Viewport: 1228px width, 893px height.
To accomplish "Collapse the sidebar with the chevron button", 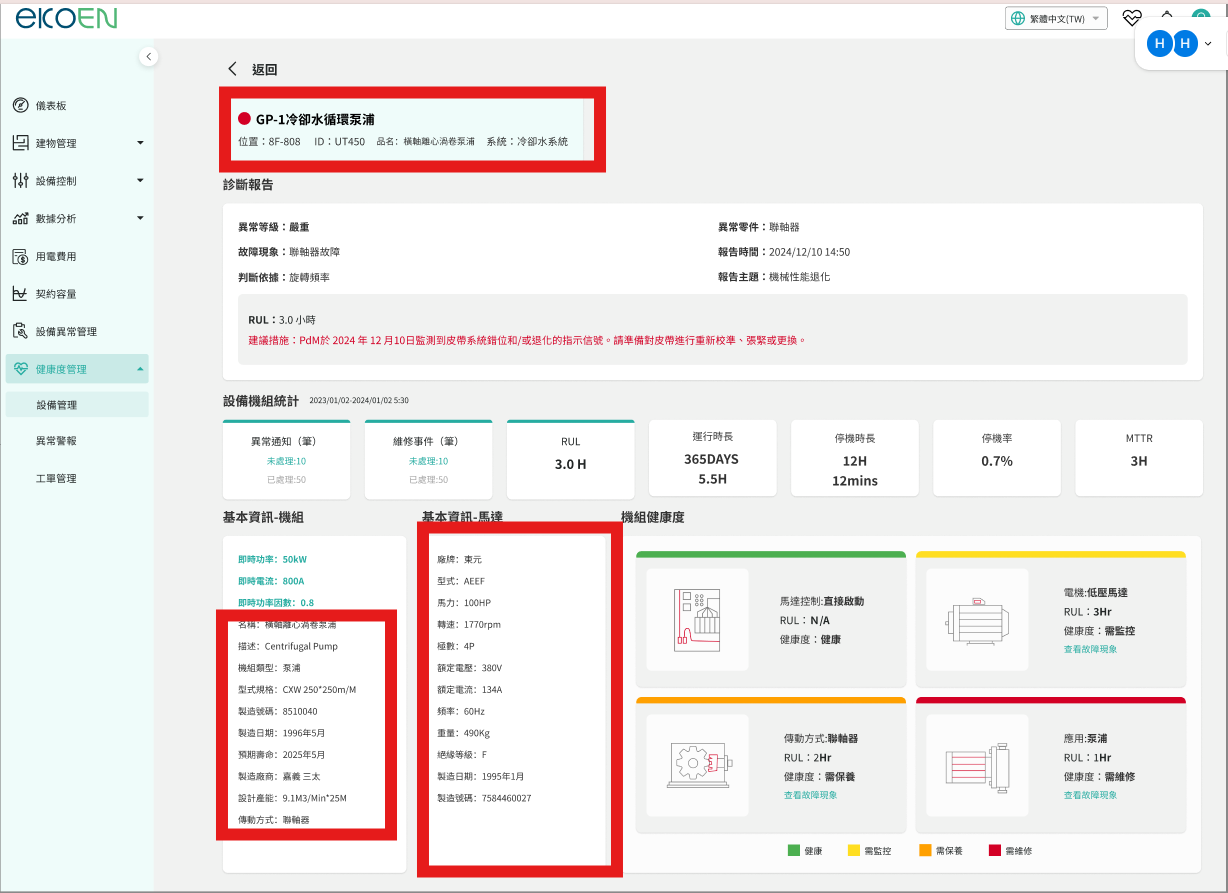I will [149, 57].
